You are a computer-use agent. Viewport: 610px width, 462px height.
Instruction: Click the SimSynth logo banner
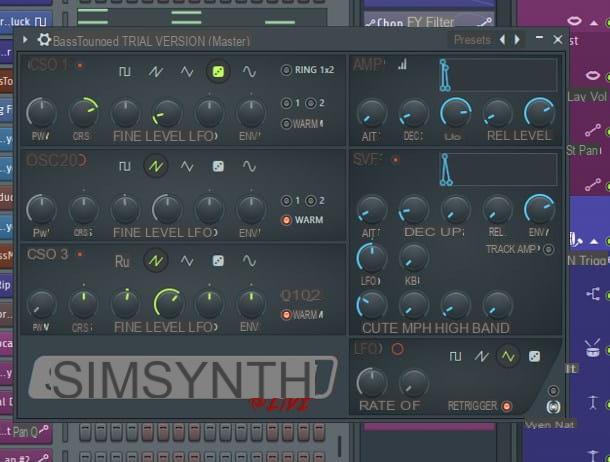[183, 380]
